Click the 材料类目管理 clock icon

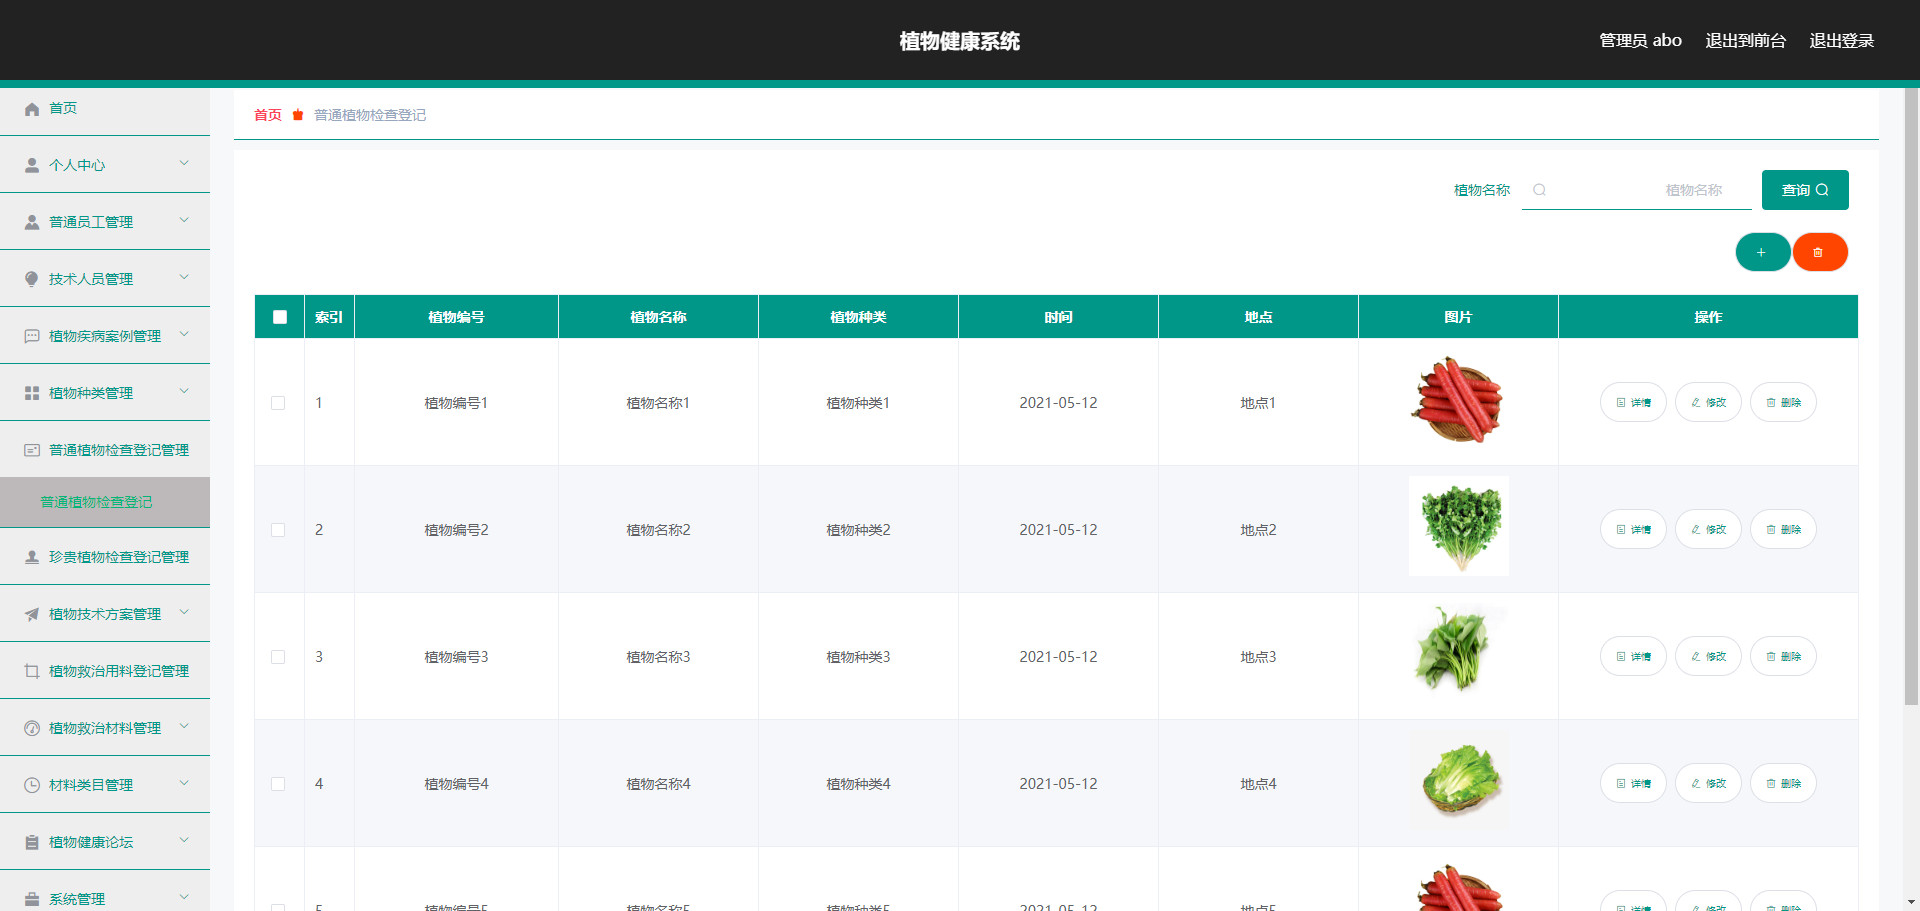click(x=32, y=785)
